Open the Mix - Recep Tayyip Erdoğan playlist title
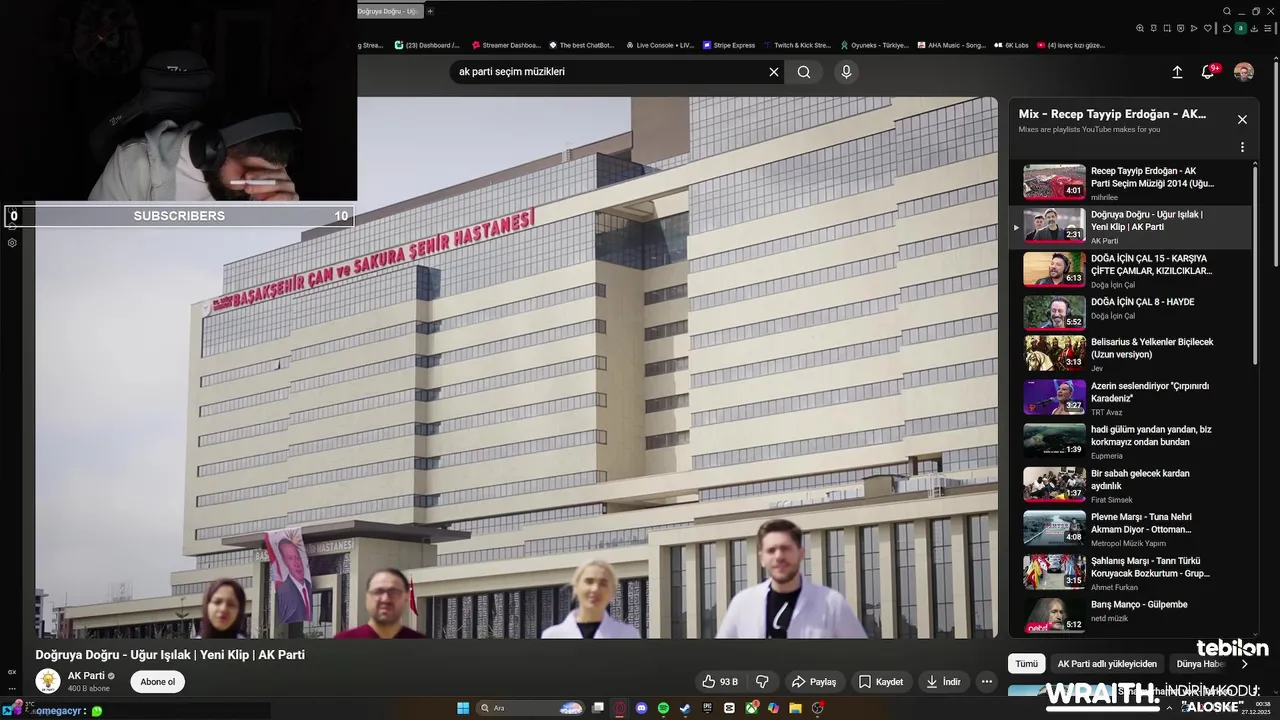This screenshot has width=1280, height=720. click(1112, 114)
